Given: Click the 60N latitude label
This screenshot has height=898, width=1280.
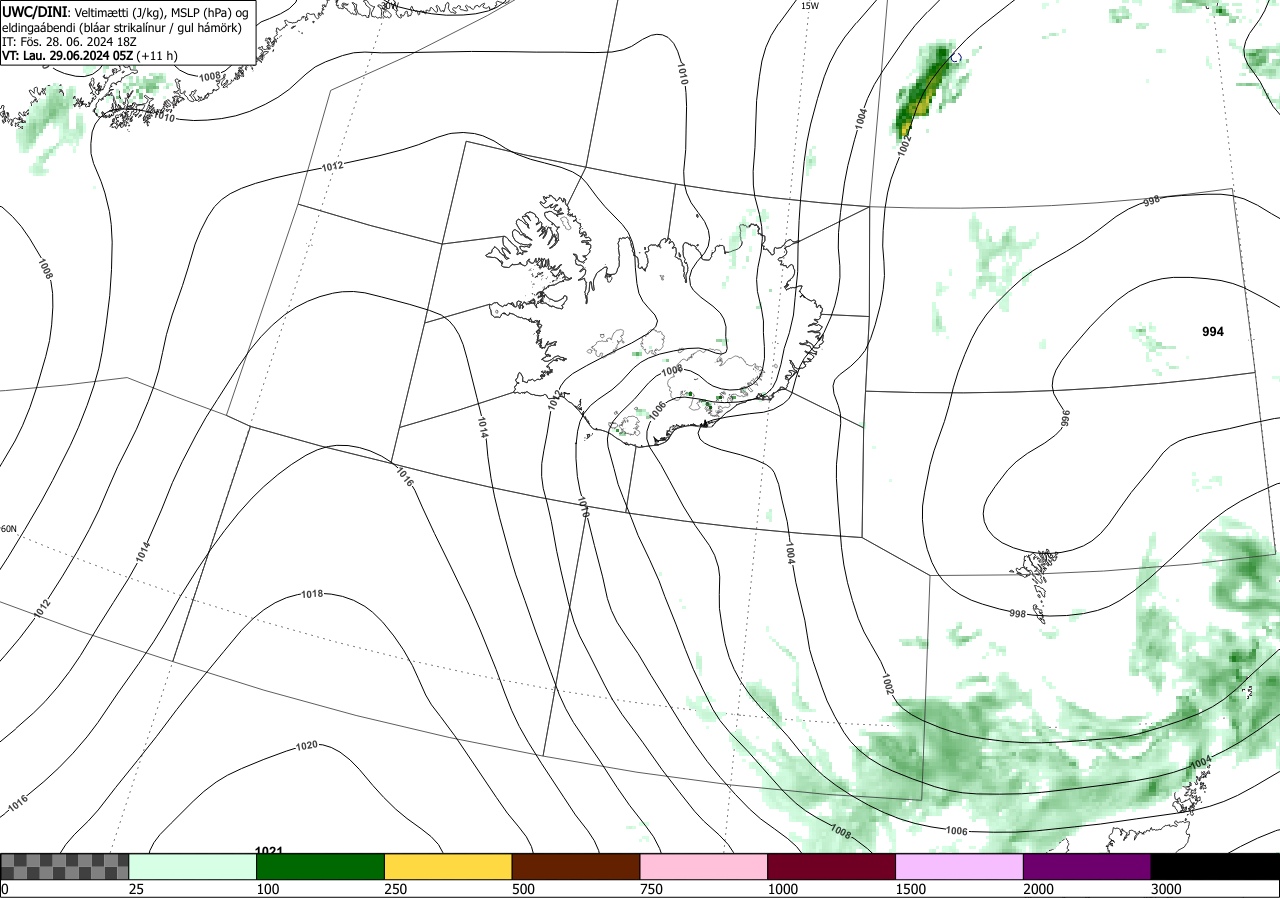Looking at the screenshot, I should [x=9, y=529].
